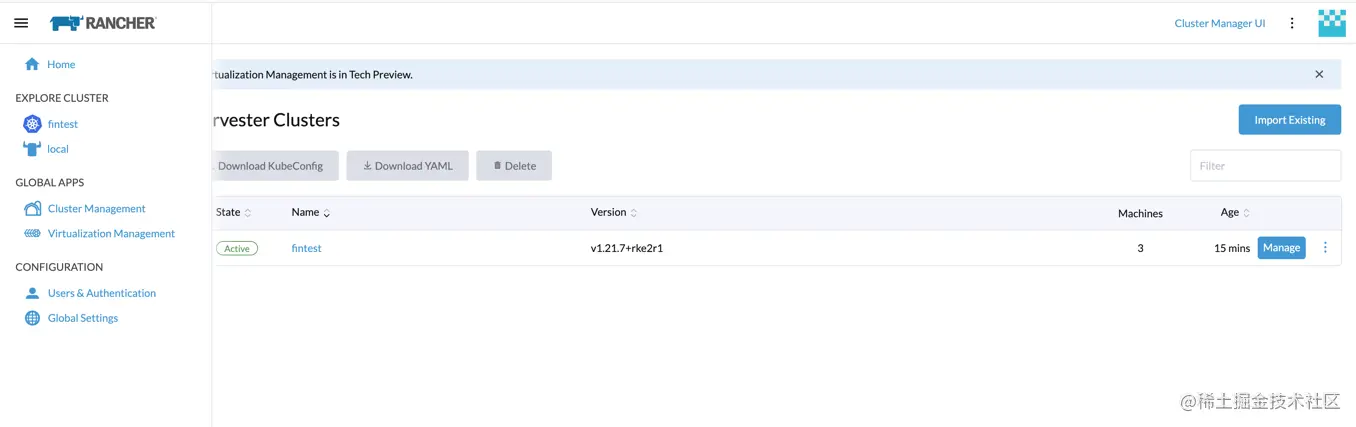1356x427 pixels.
Task: Open the Home page icon
Action: click(32, 64)
